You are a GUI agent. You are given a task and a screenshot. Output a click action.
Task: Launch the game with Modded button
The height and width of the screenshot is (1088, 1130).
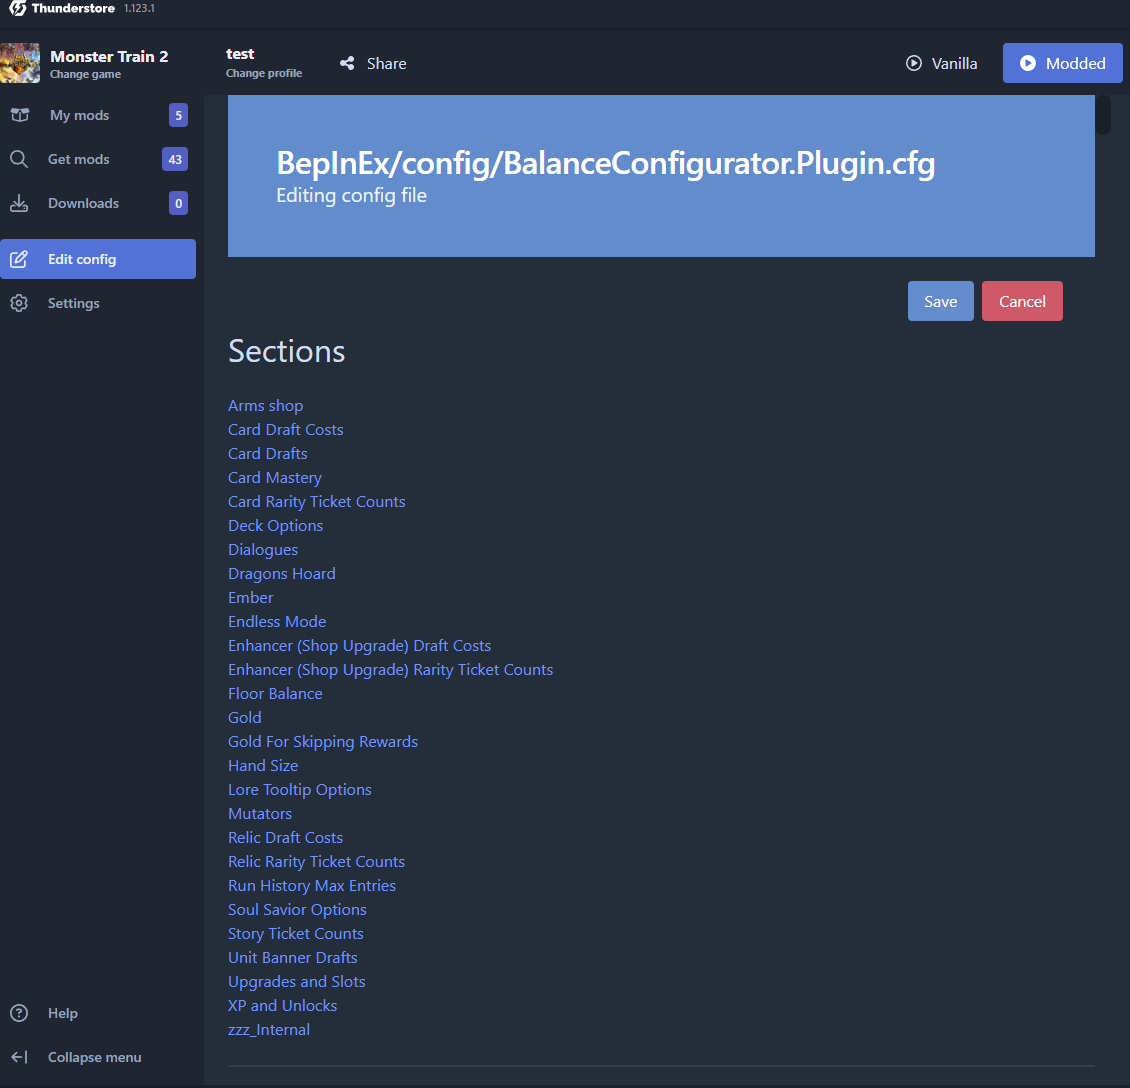1062,63
